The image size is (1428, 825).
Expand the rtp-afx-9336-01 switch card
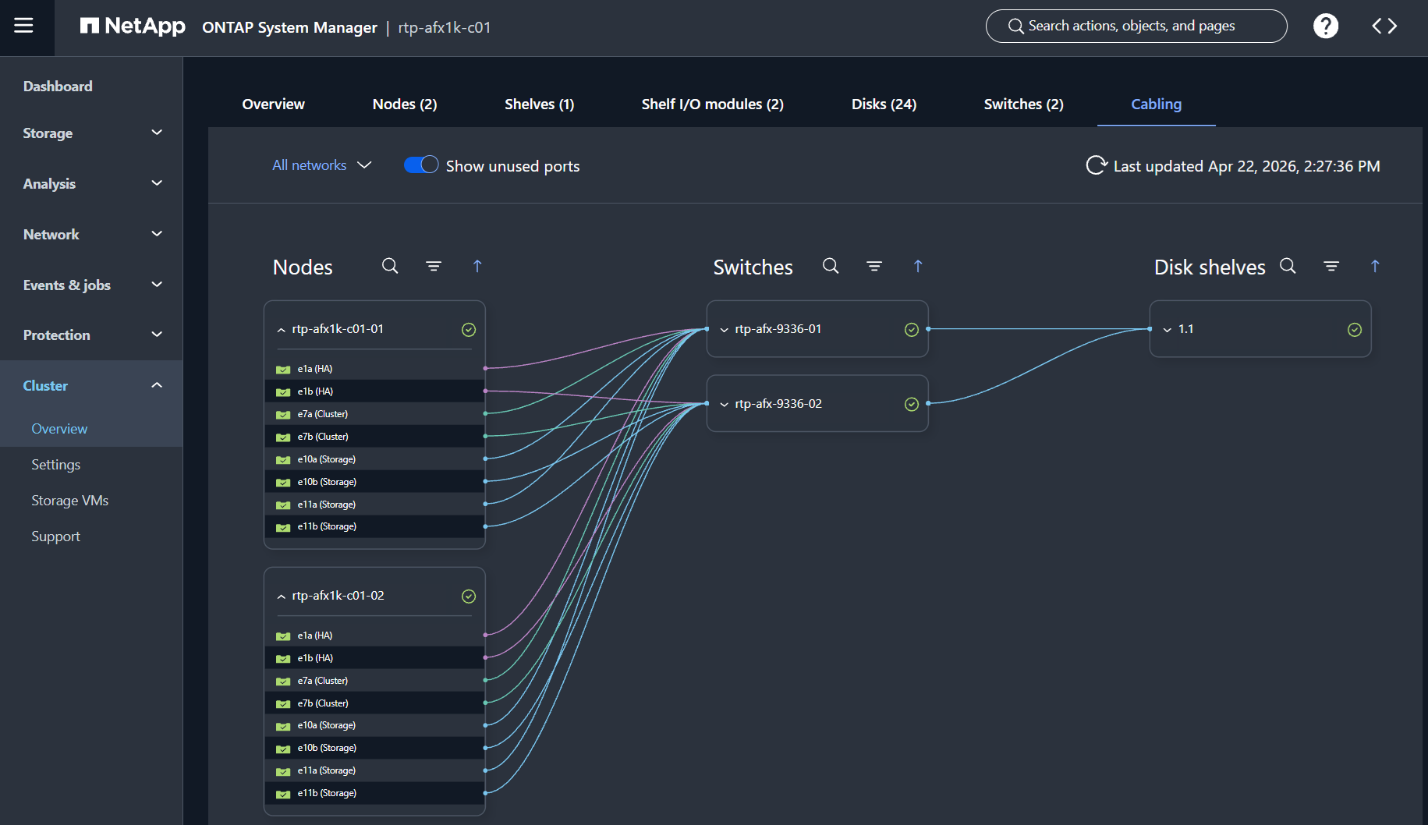point(724,329)
